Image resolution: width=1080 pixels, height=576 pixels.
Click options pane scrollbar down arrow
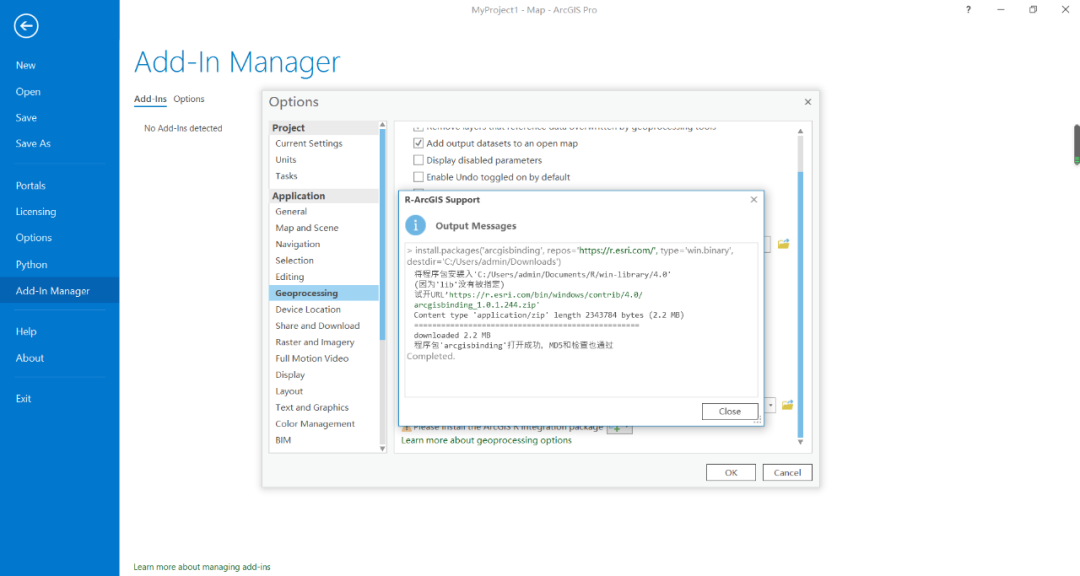coord(800,442)
